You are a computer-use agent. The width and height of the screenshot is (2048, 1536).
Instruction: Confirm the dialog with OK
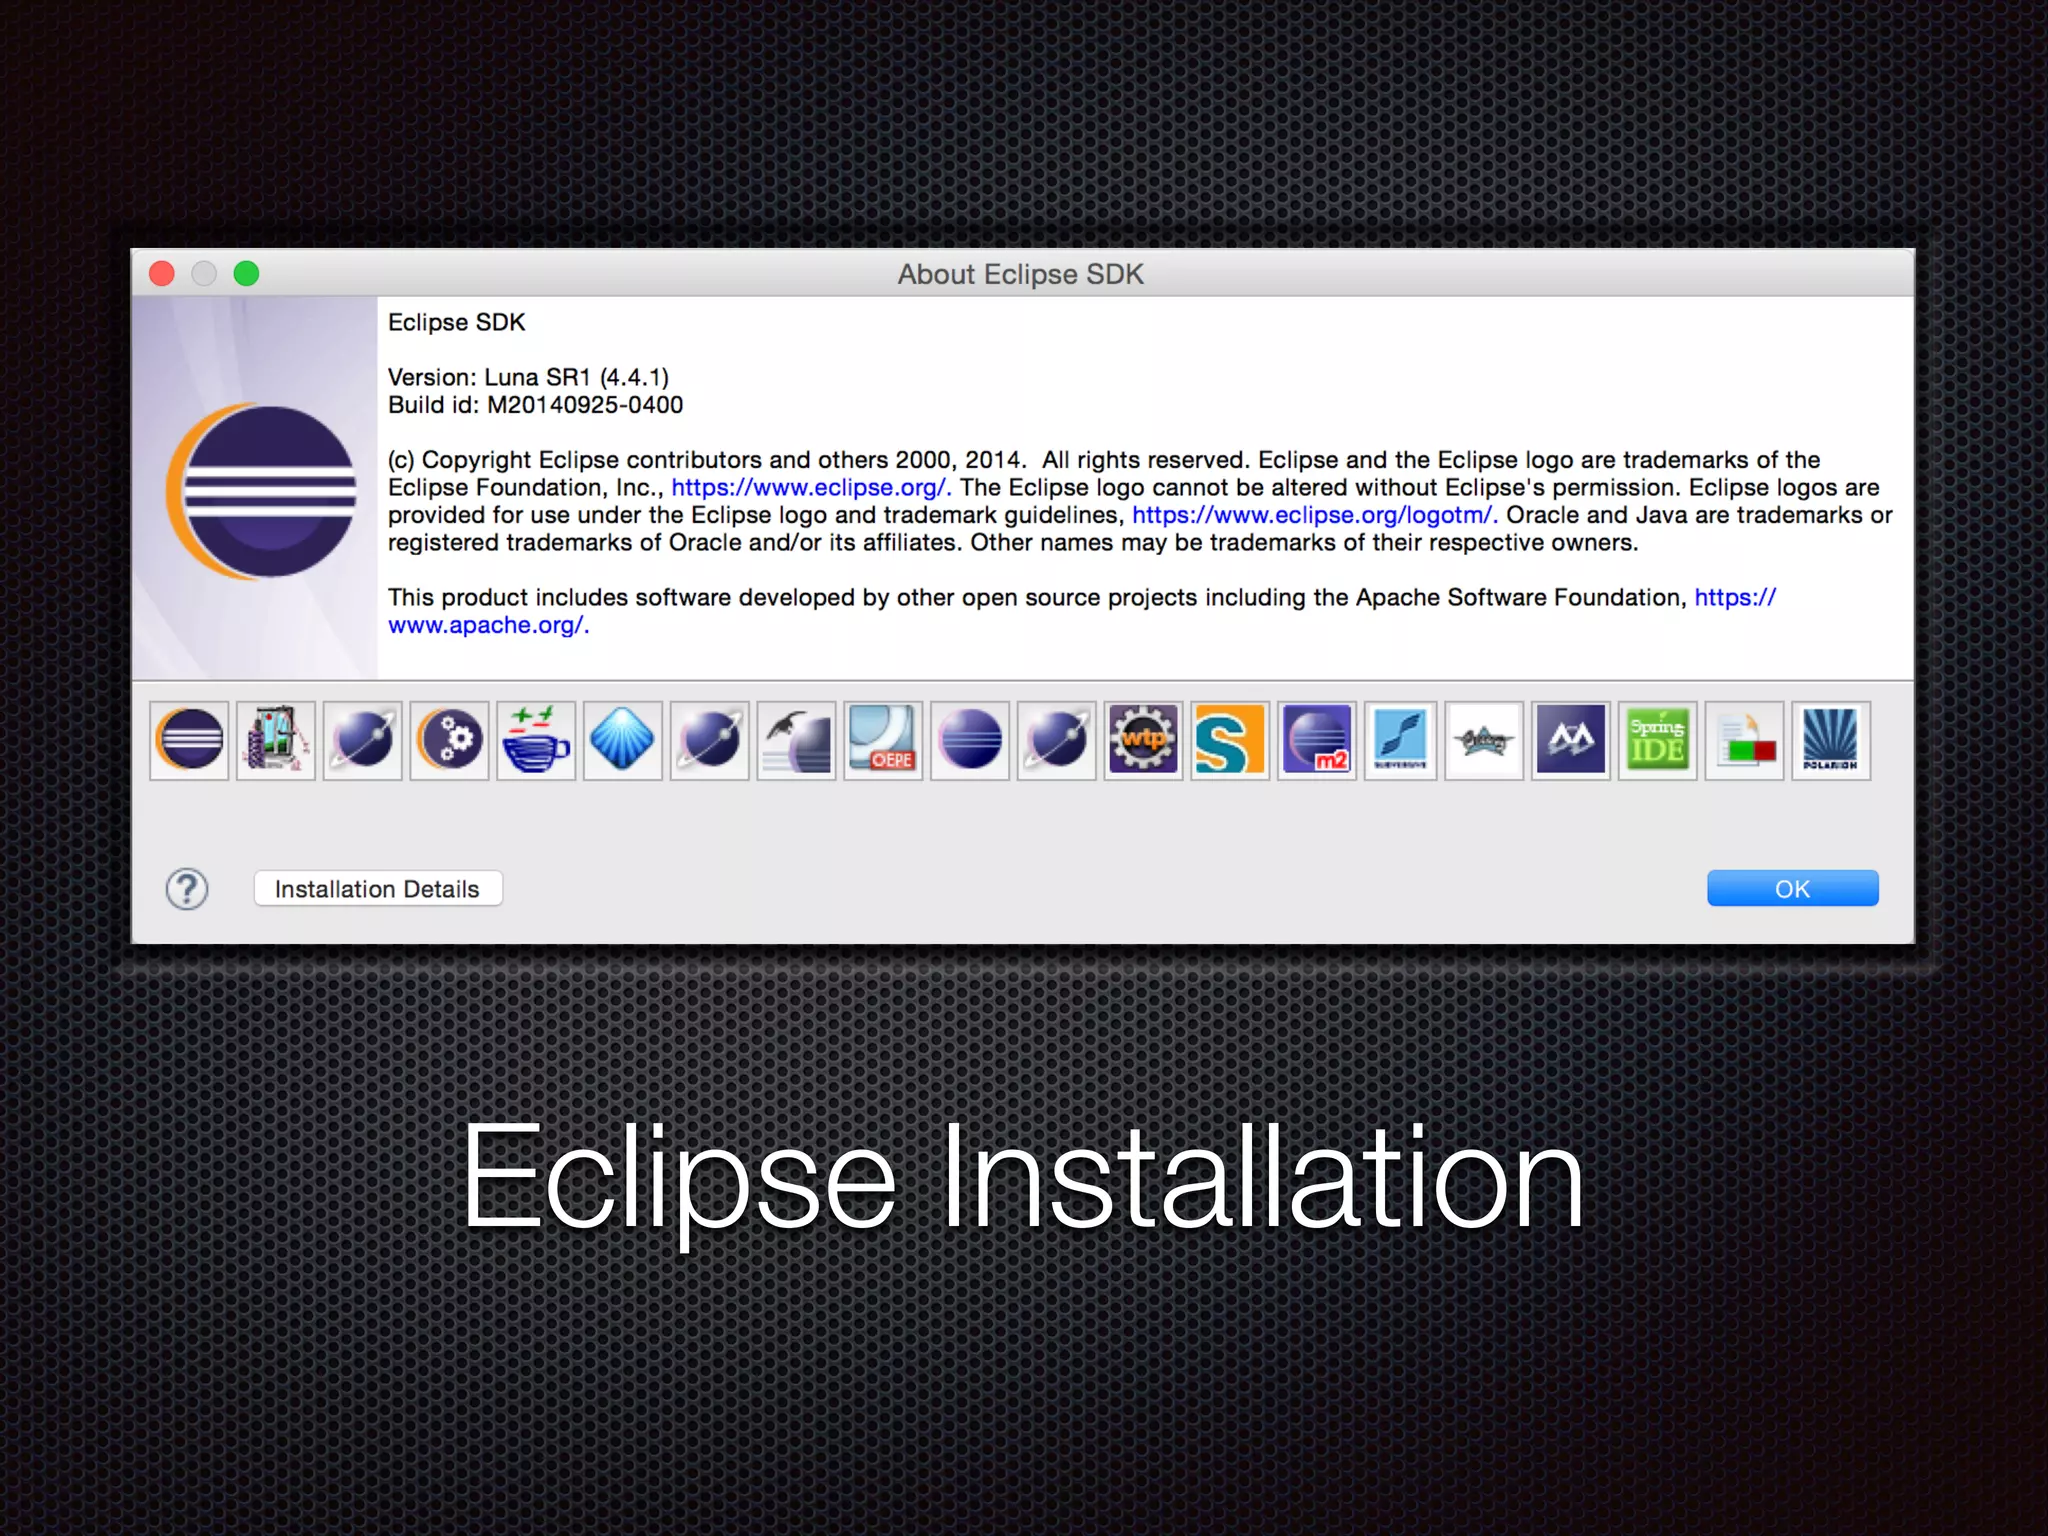click(x=1793, y=889)
